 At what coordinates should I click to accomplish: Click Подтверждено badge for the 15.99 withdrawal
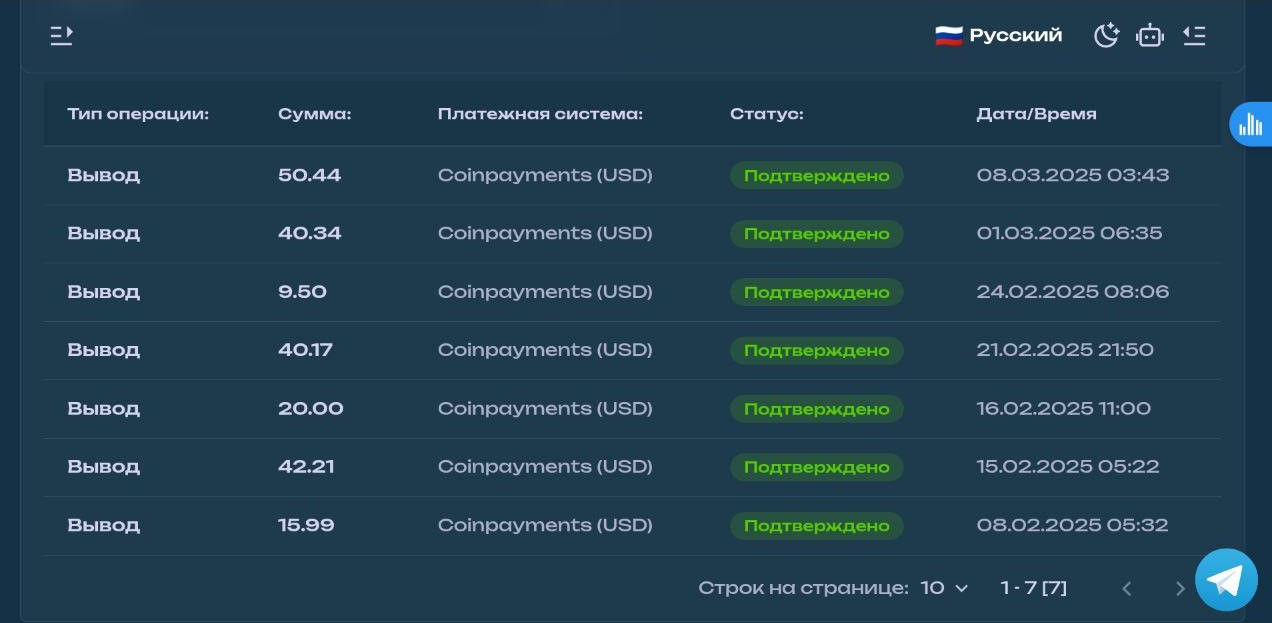(x=817, y=526)
